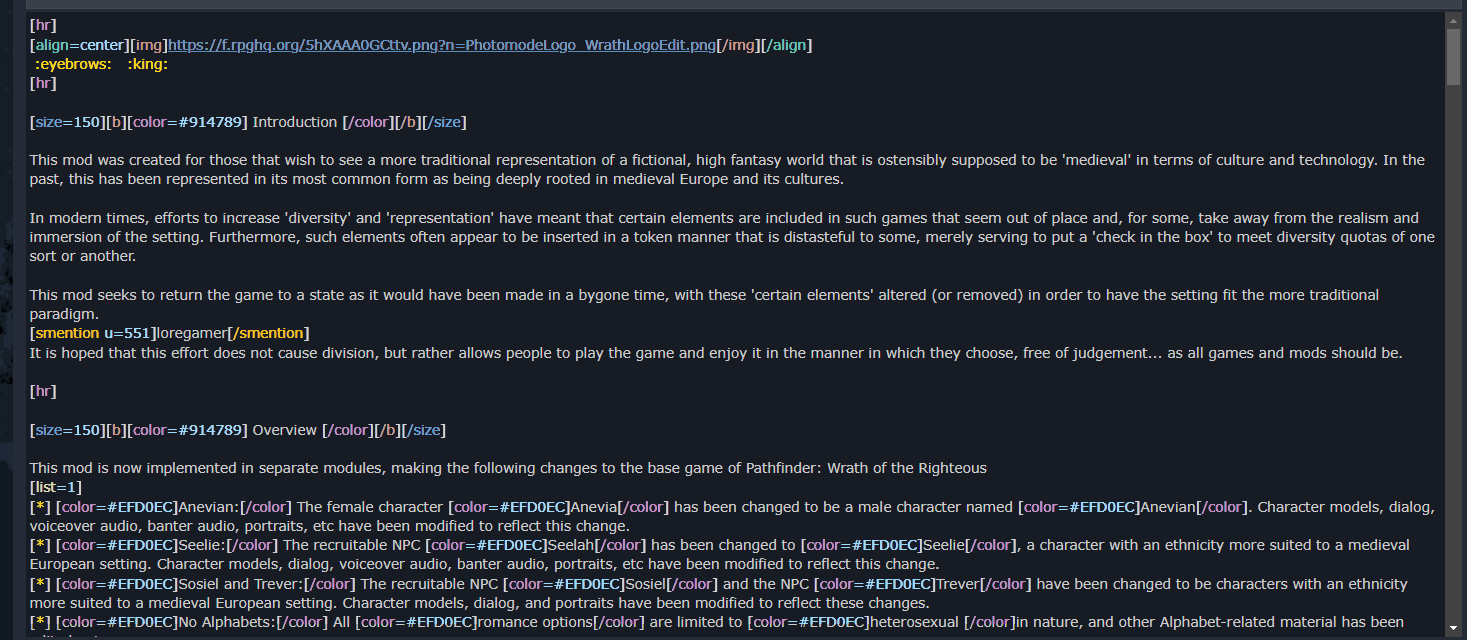Viewport: 1467px width, 640px height.
Task: Click the phrase romance options
Action: coord(534,622)
